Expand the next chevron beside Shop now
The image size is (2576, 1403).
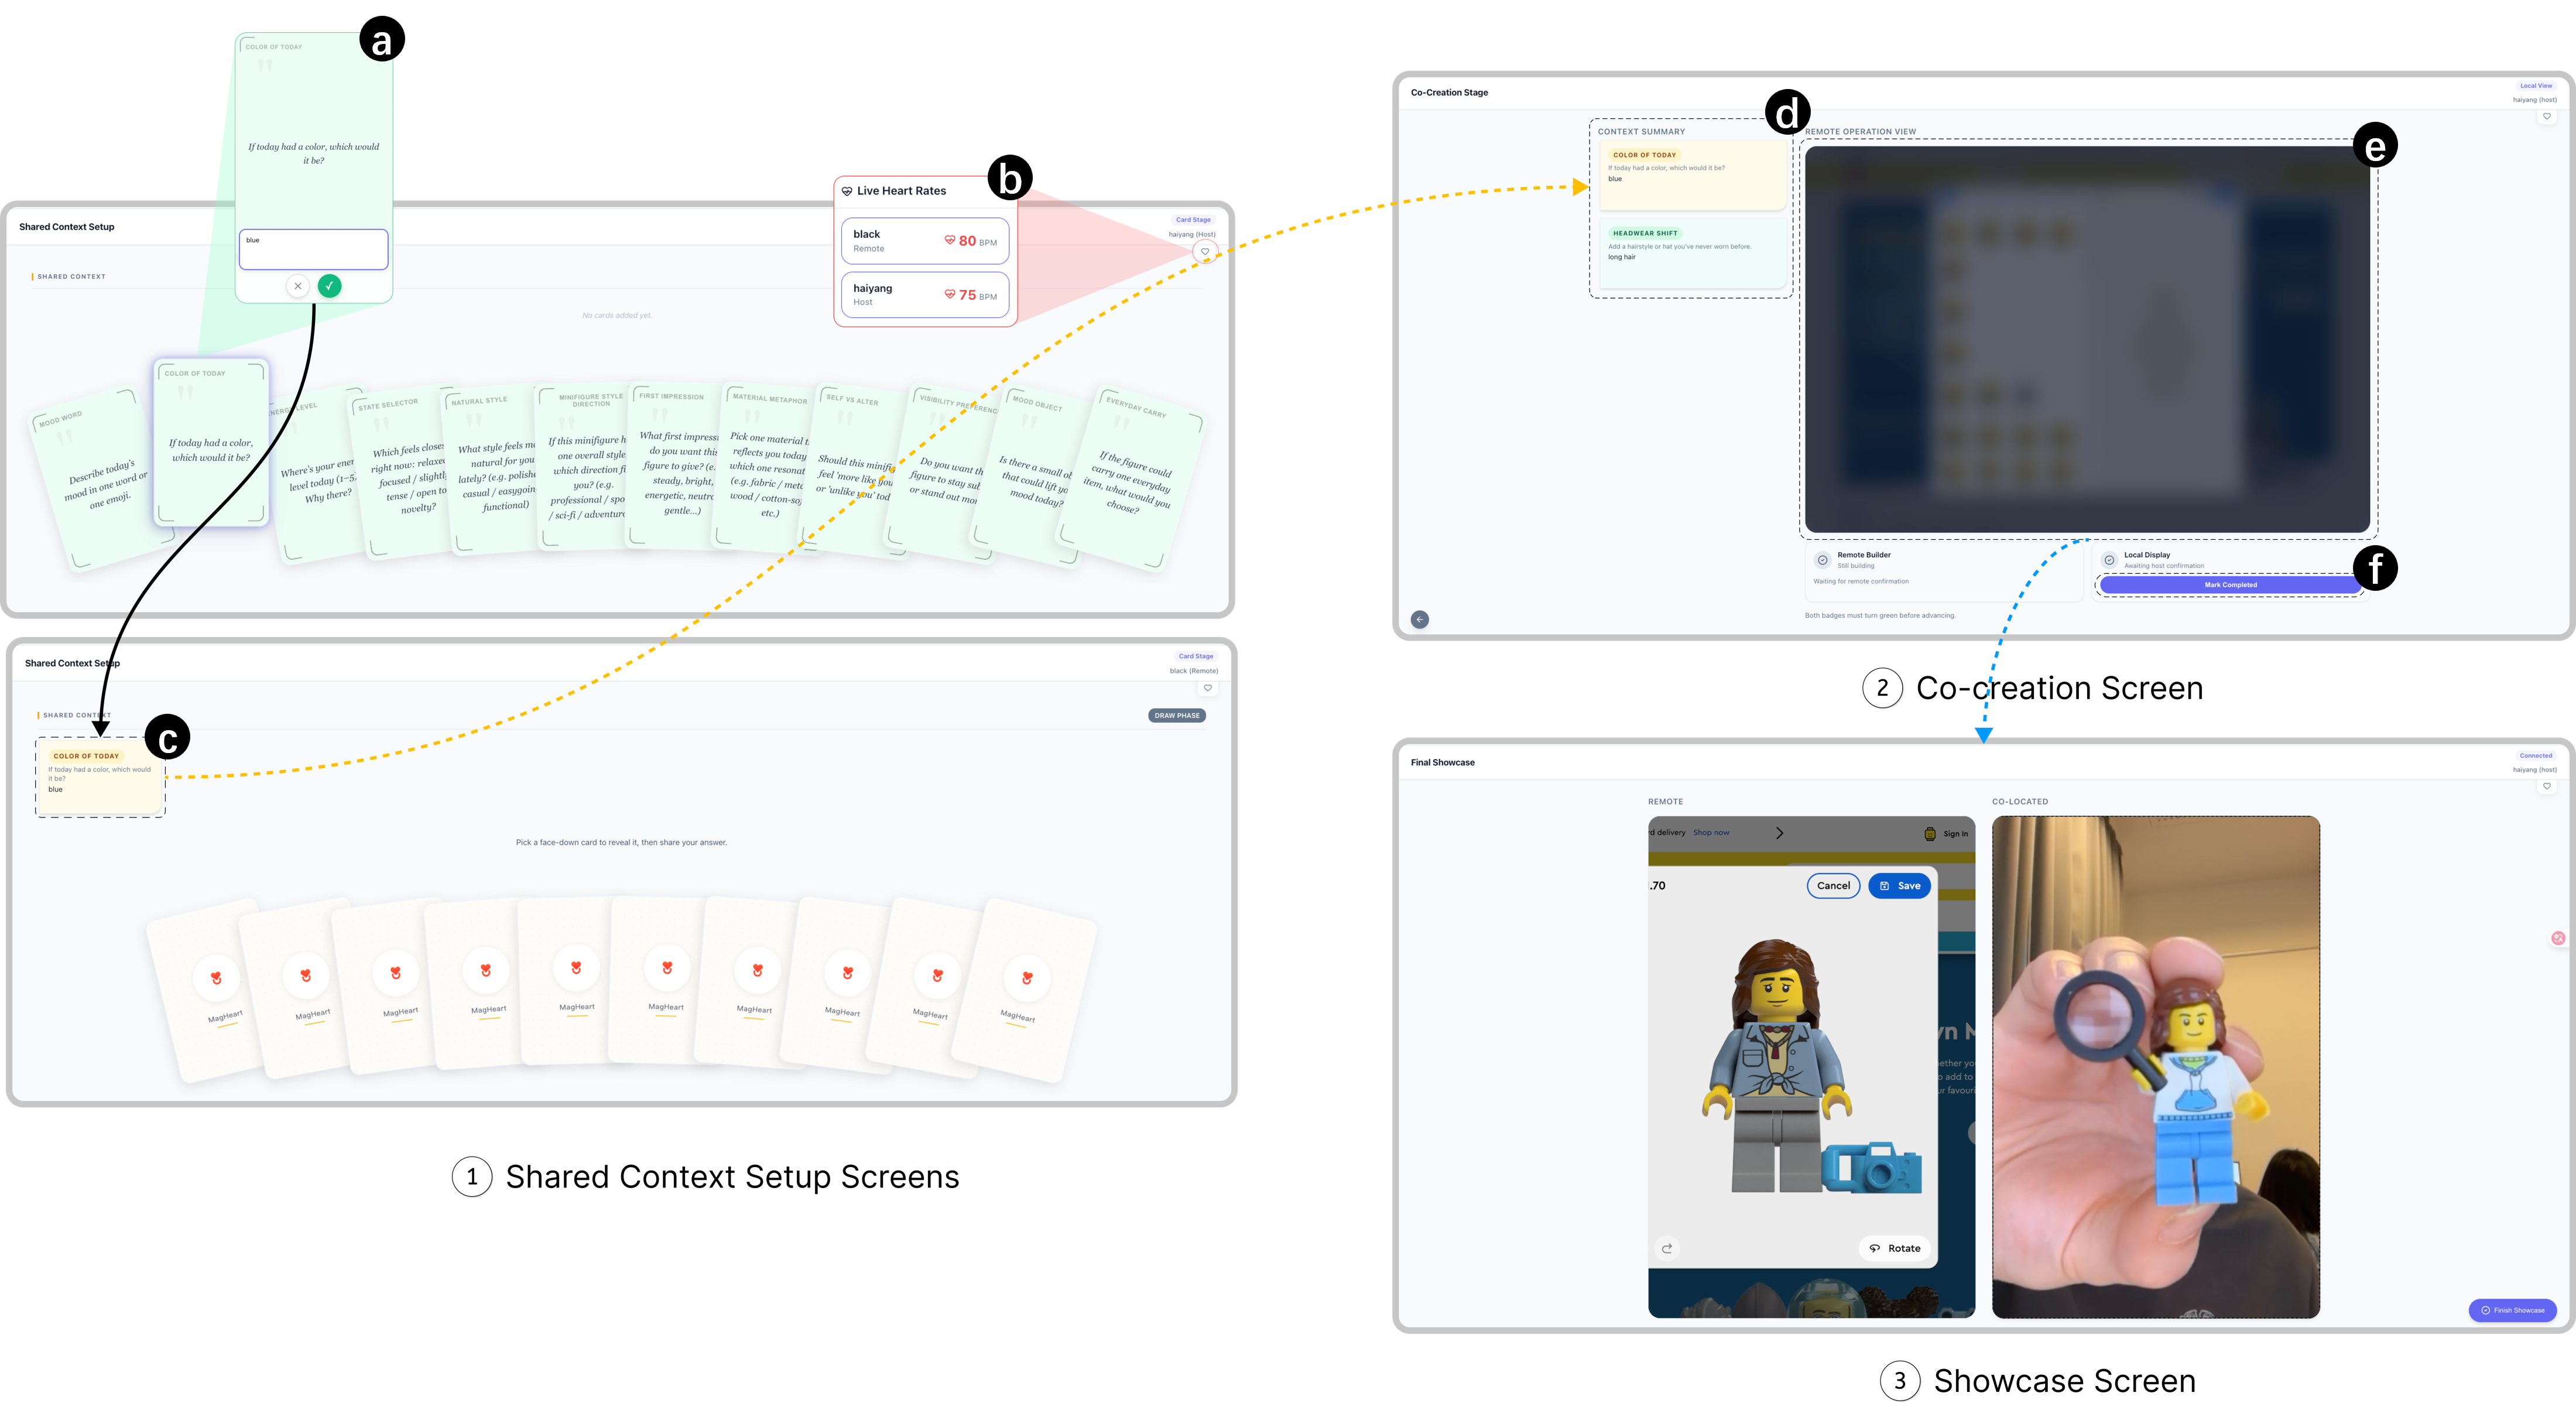coord(1779,833)
